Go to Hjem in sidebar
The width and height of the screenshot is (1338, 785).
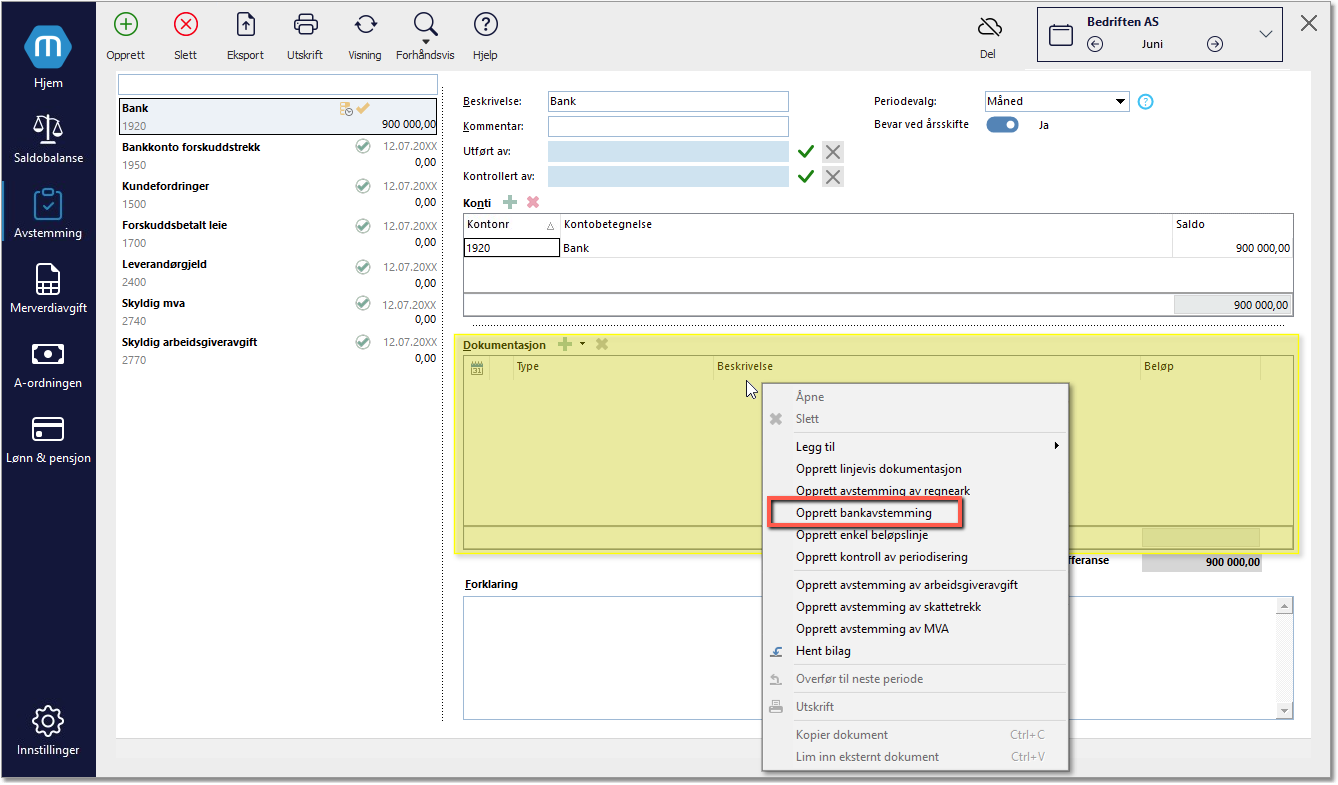pos(48,58)
